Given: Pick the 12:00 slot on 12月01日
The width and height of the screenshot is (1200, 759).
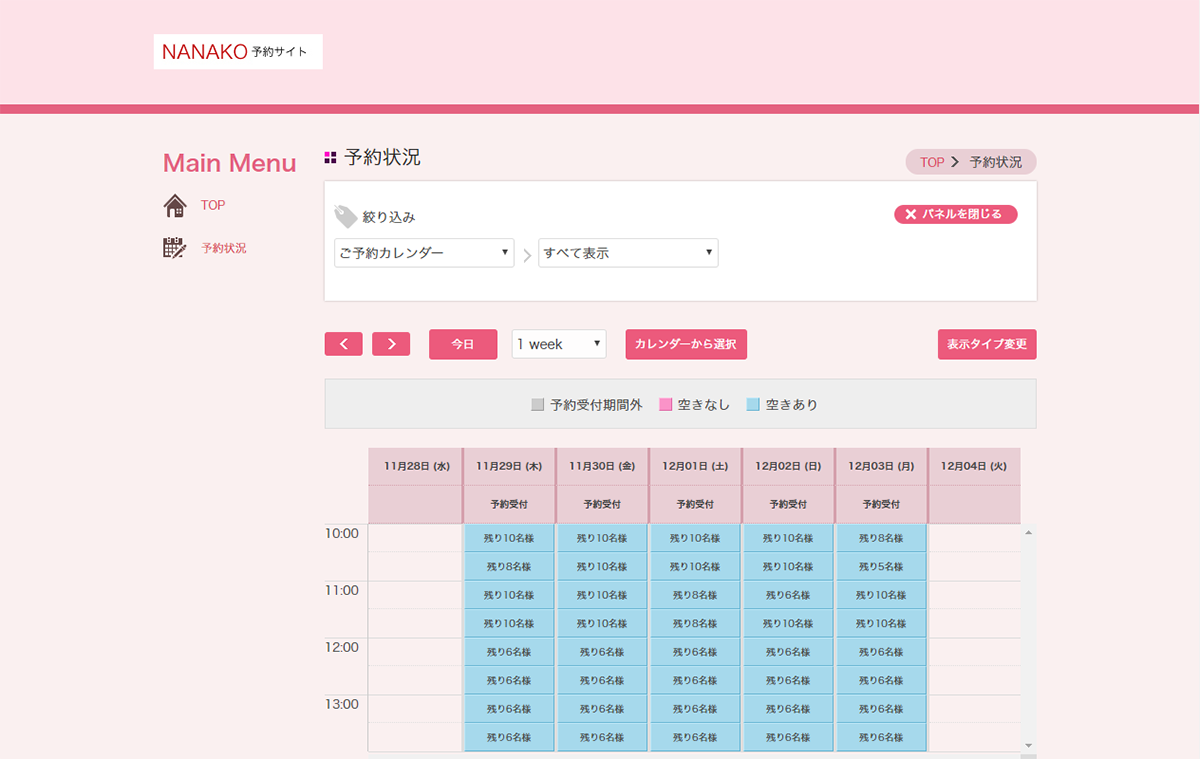Looking at the screenshot, I should tap(695, 652).
